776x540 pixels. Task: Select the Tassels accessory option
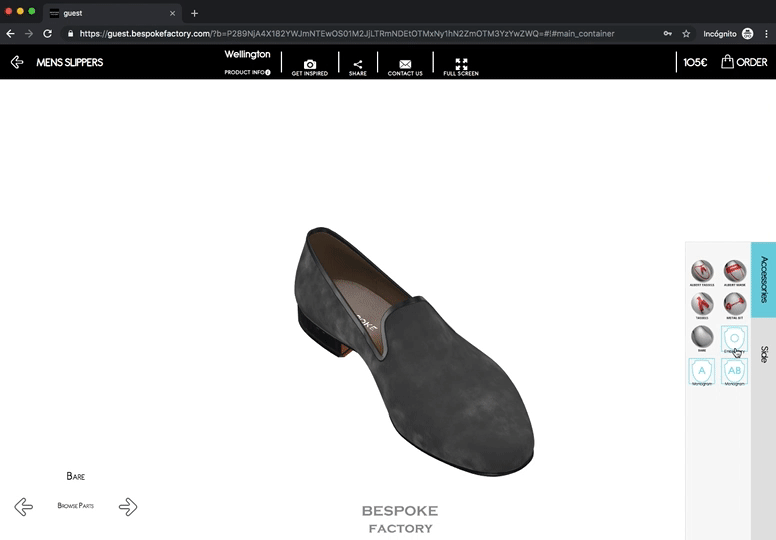click(x=702, y=305)
